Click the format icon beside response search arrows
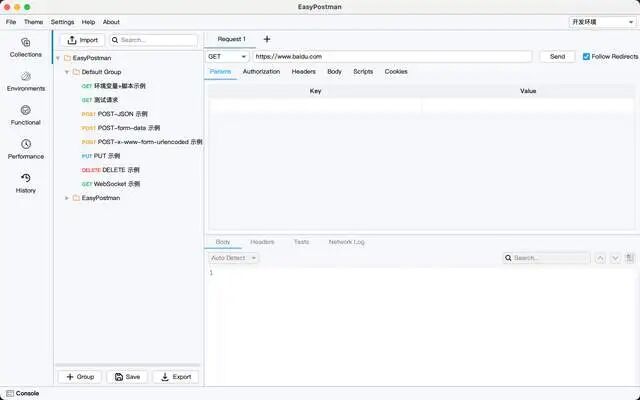This screenshot has height=400, width=640. click(630, 258)
